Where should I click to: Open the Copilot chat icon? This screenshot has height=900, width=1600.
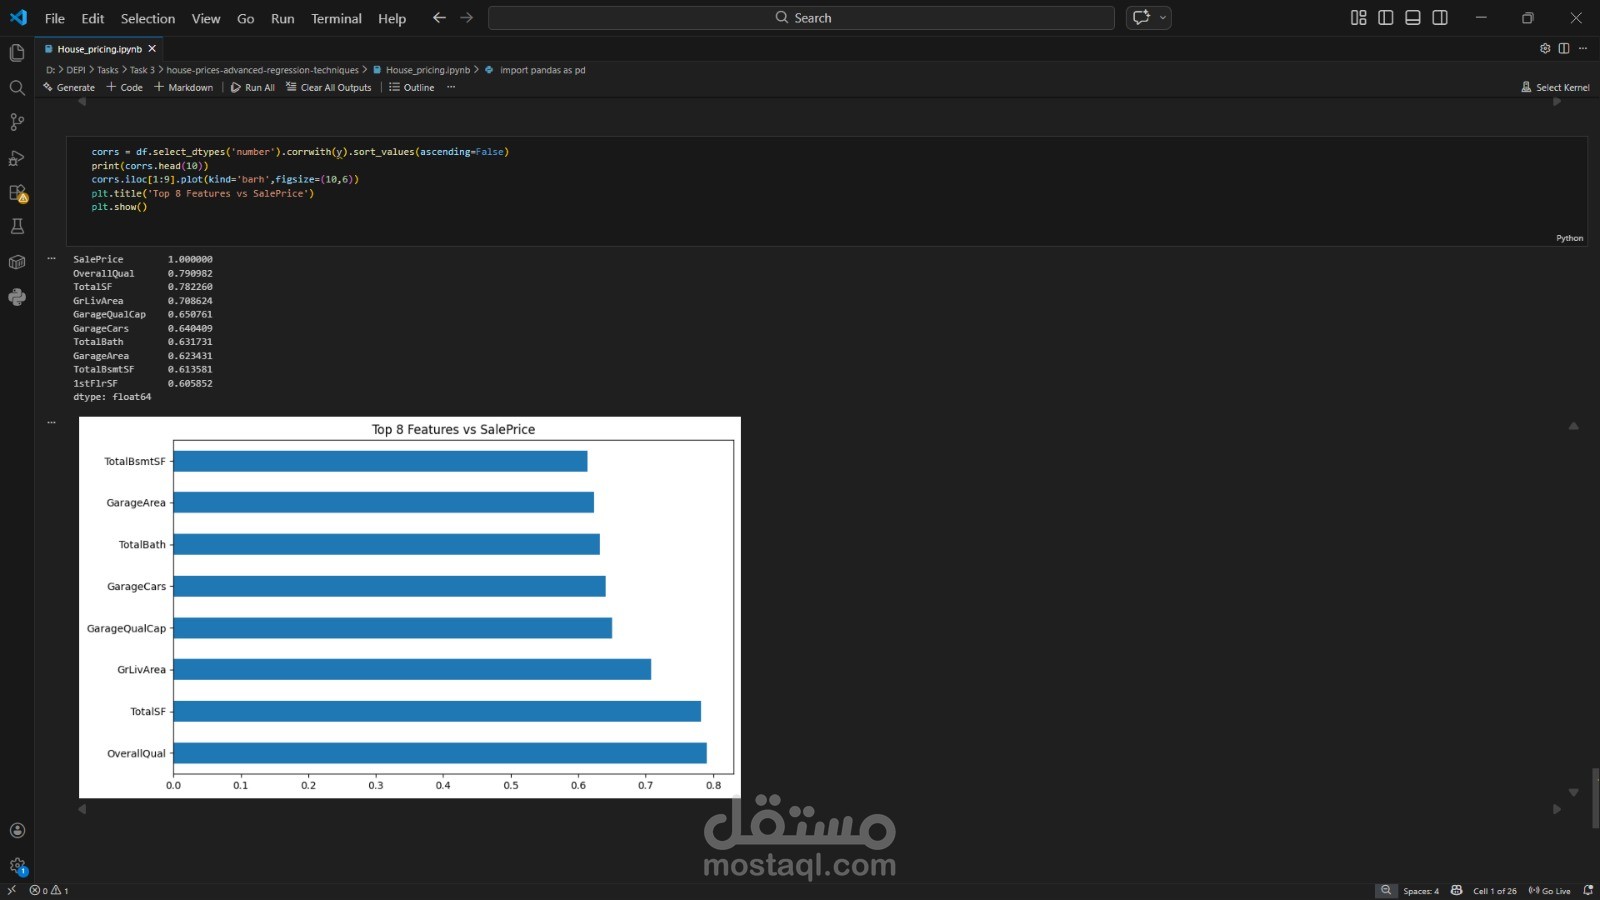pos(1141,18)
